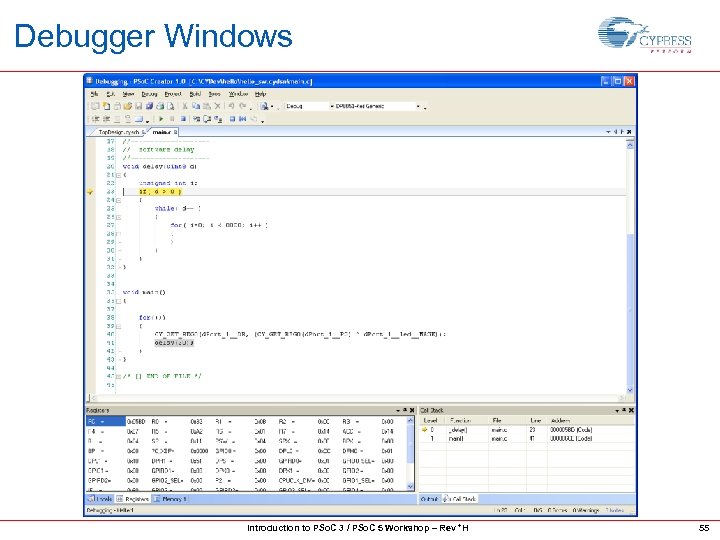Select the Registers bottom tab
The height and width of the screenshot is (540, 720).
[x=133, y=499]
